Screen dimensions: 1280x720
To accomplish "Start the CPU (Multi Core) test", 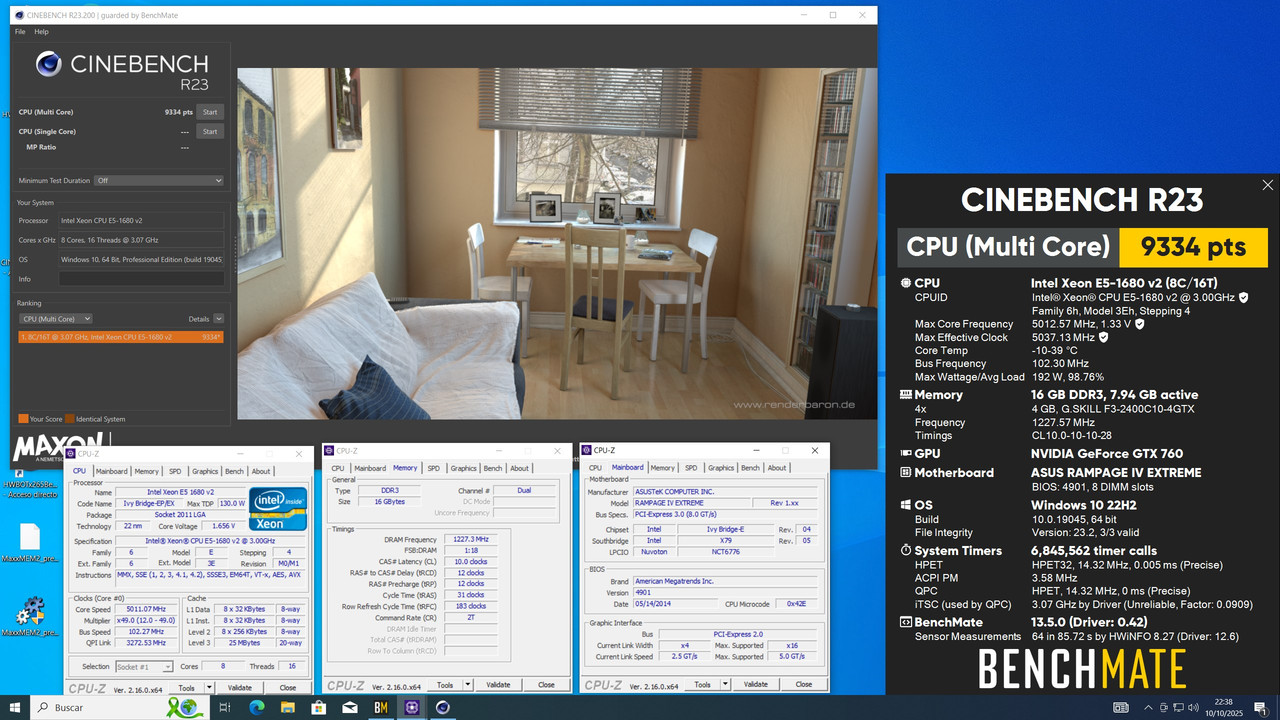I will (x=210, y=112).
